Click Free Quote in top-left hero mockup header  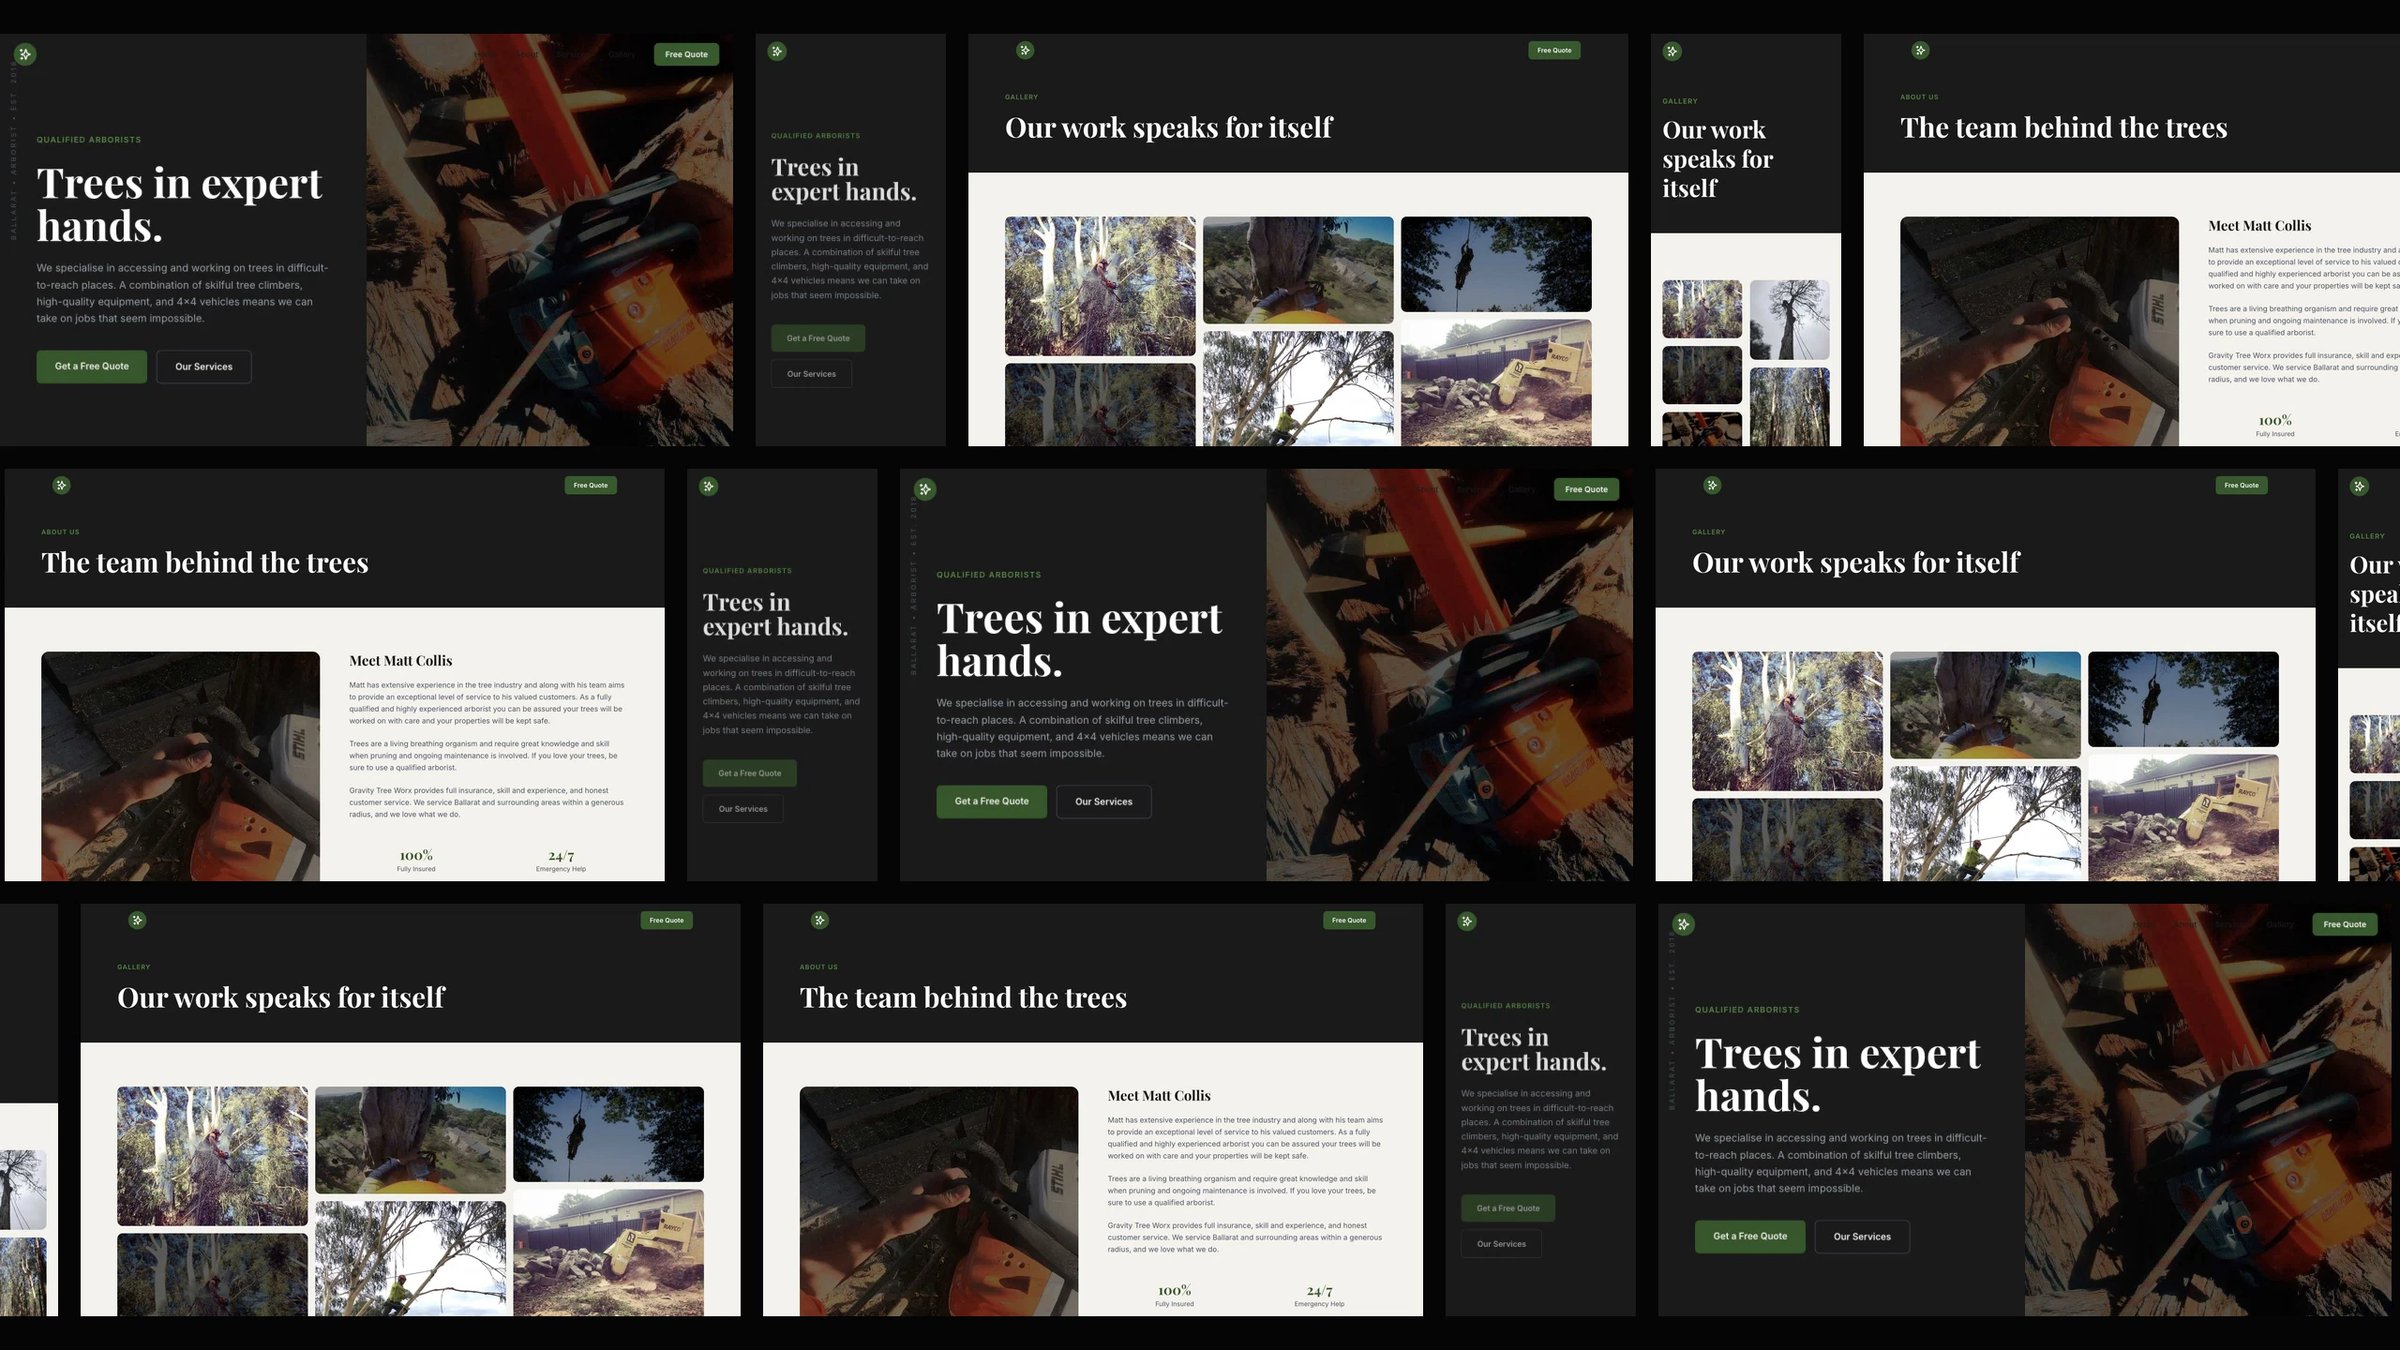tap(686, 54)
